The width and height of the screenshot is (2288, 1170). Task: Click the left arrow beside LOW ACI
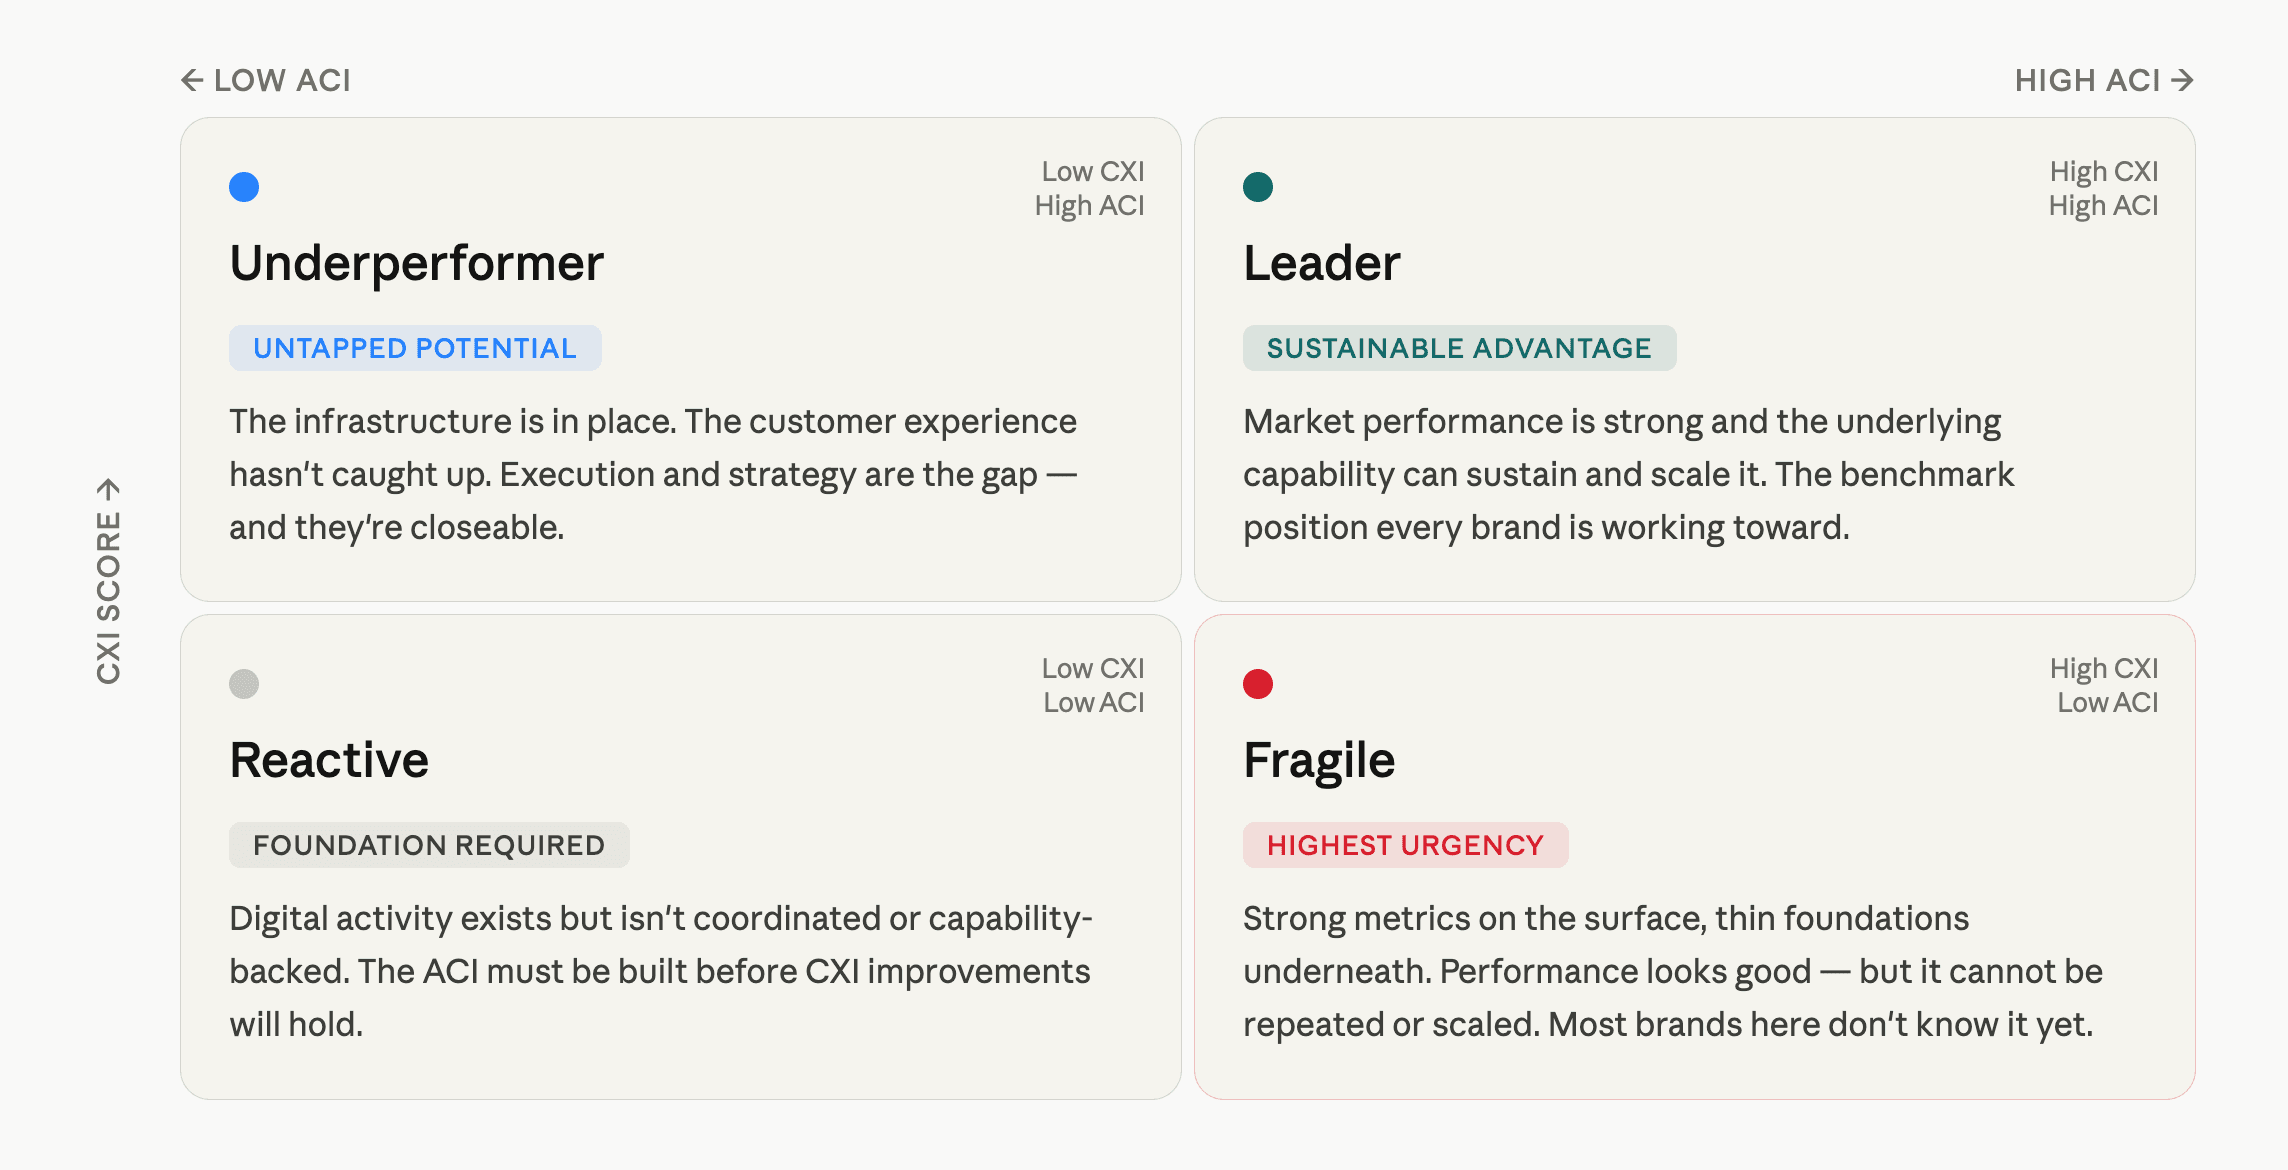192,80
